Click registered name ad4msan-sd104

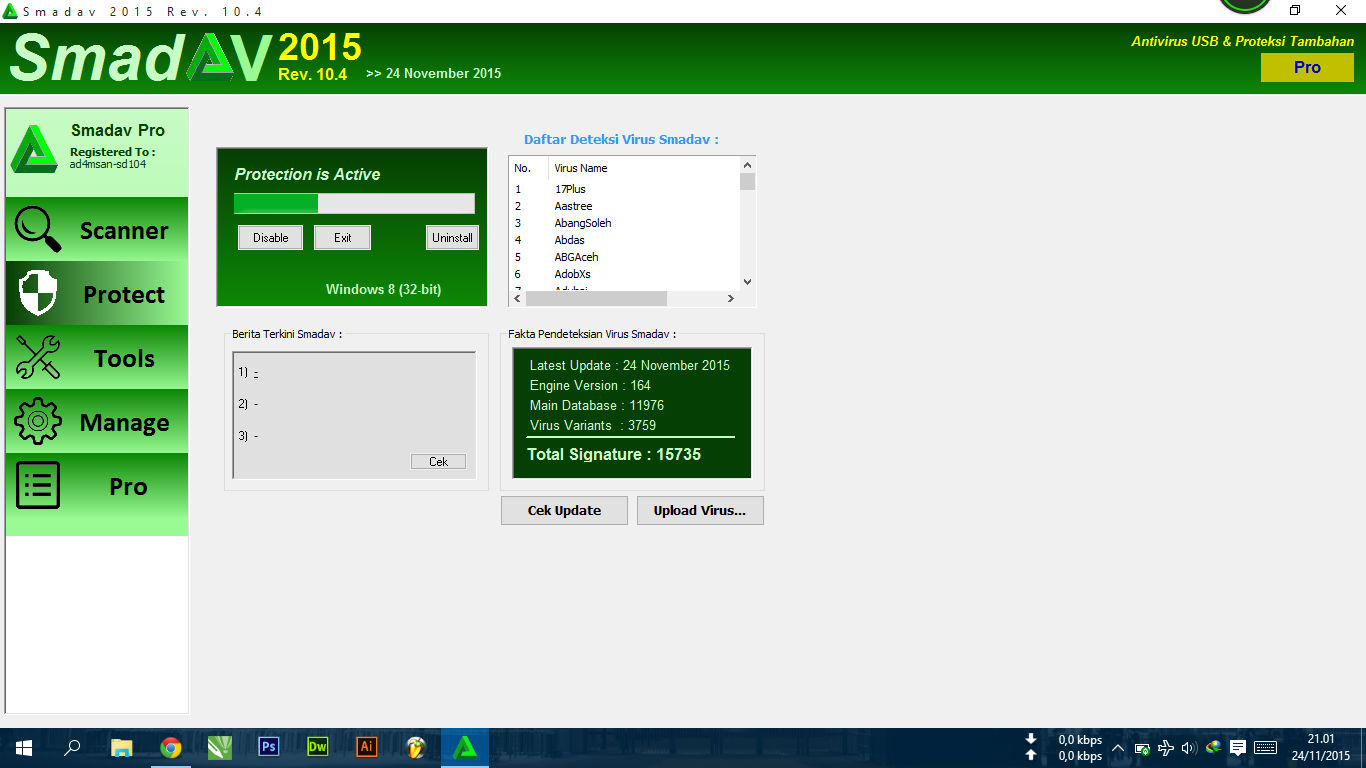(108, 164)
